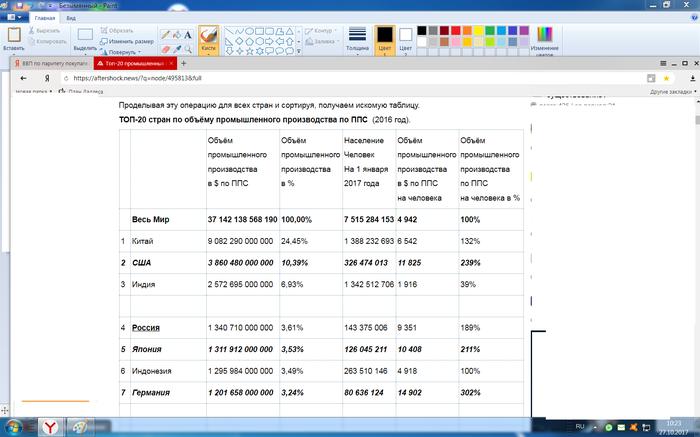Open the Выделить selection dropdown

point(87,48)
